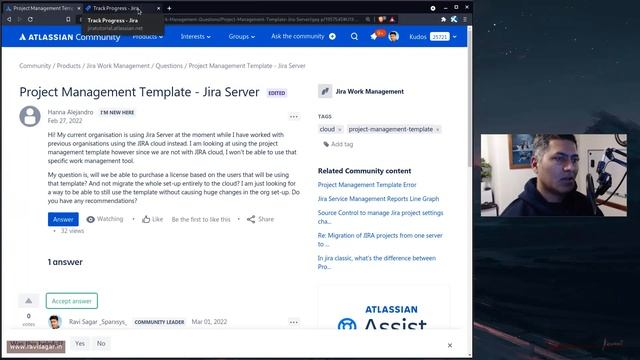Close the Track Progress - Jira tab
Screen dimensions: 640x360
158,8
